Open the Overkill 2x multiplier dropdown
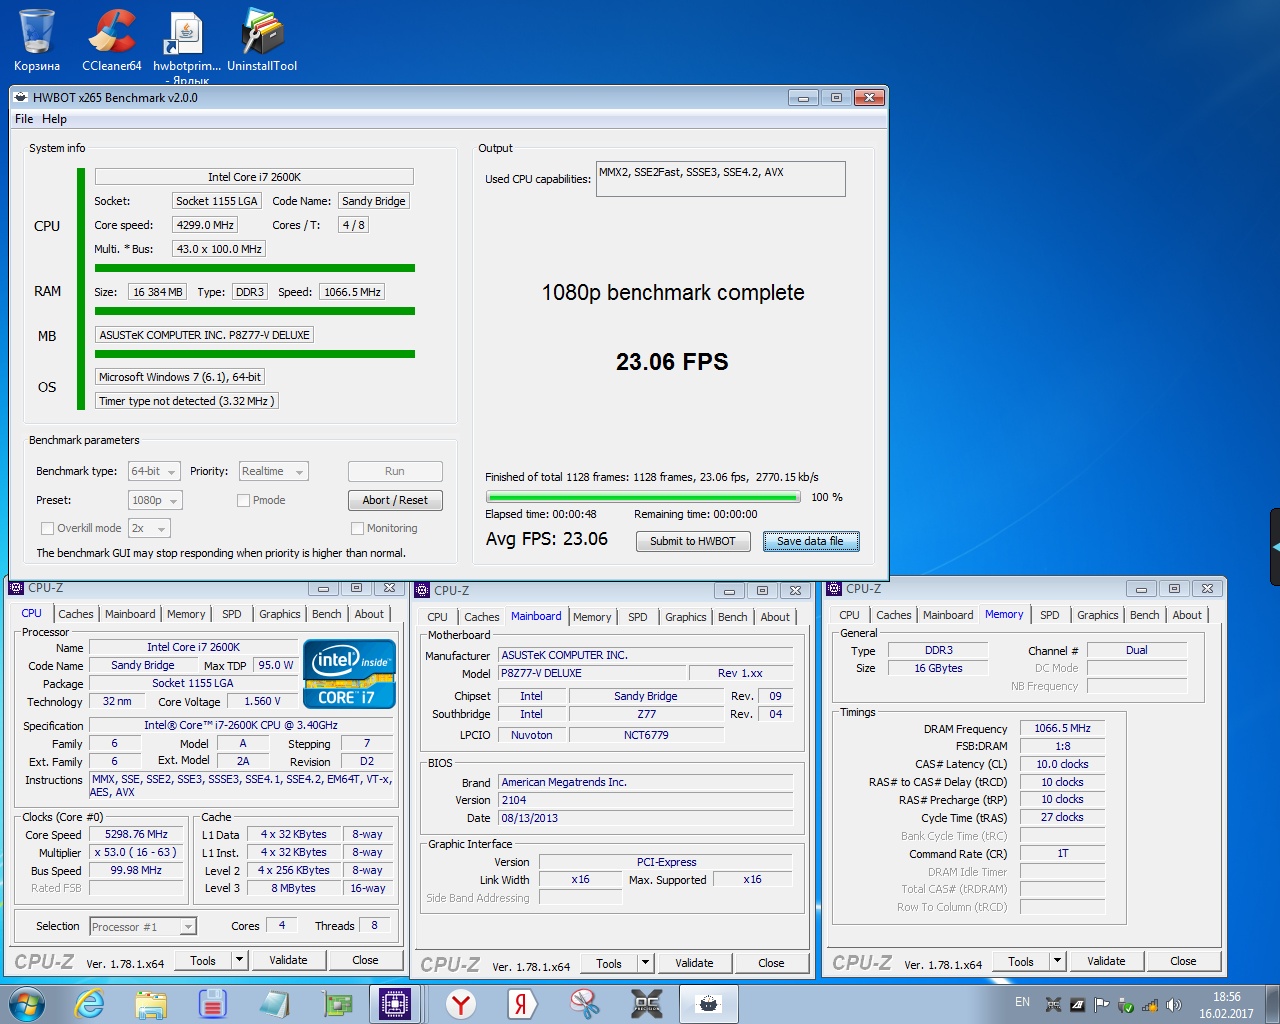This screenshot has height=1024, width=1280. tap(149, 528)
